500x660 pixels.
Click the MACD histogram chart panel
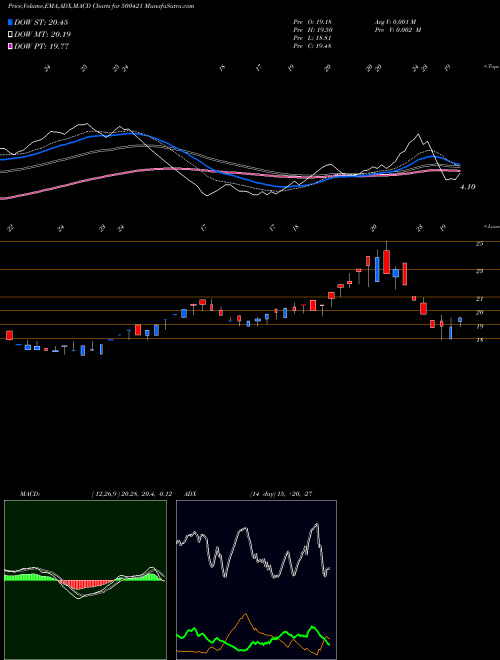85,580
